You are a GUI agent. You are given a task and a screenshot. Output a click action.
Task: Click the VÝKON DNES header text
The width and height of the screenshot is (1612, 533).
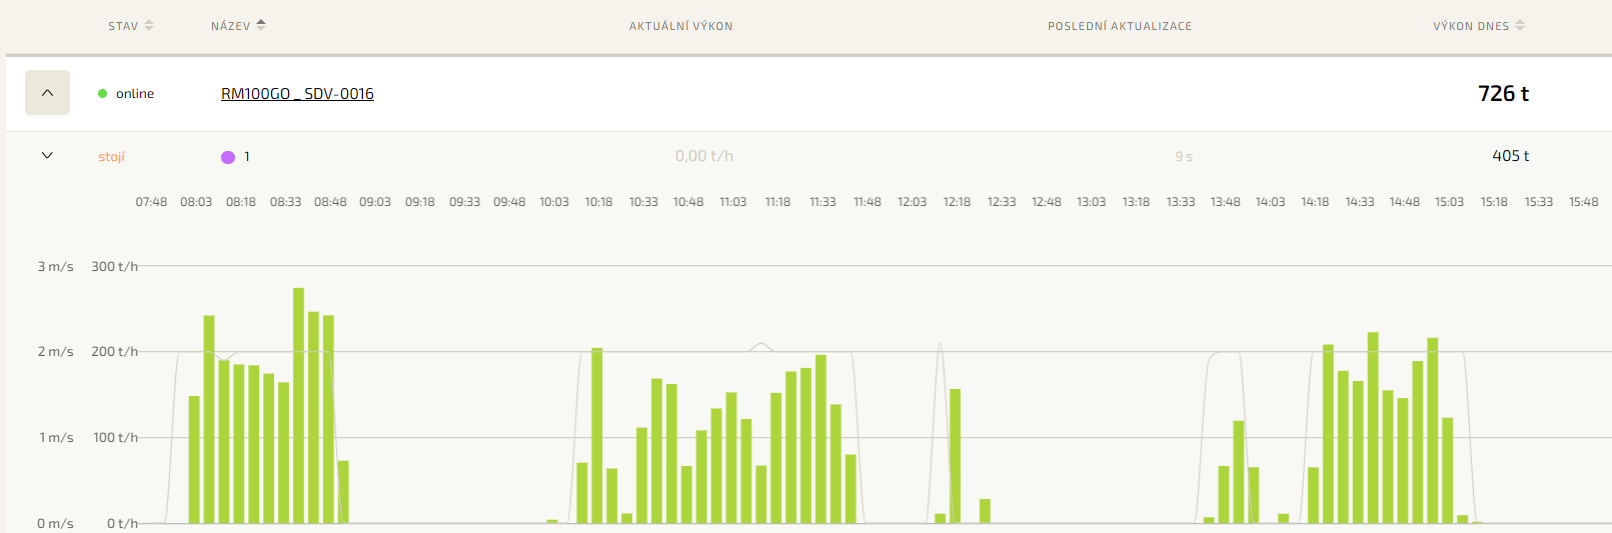(1471, 26)
